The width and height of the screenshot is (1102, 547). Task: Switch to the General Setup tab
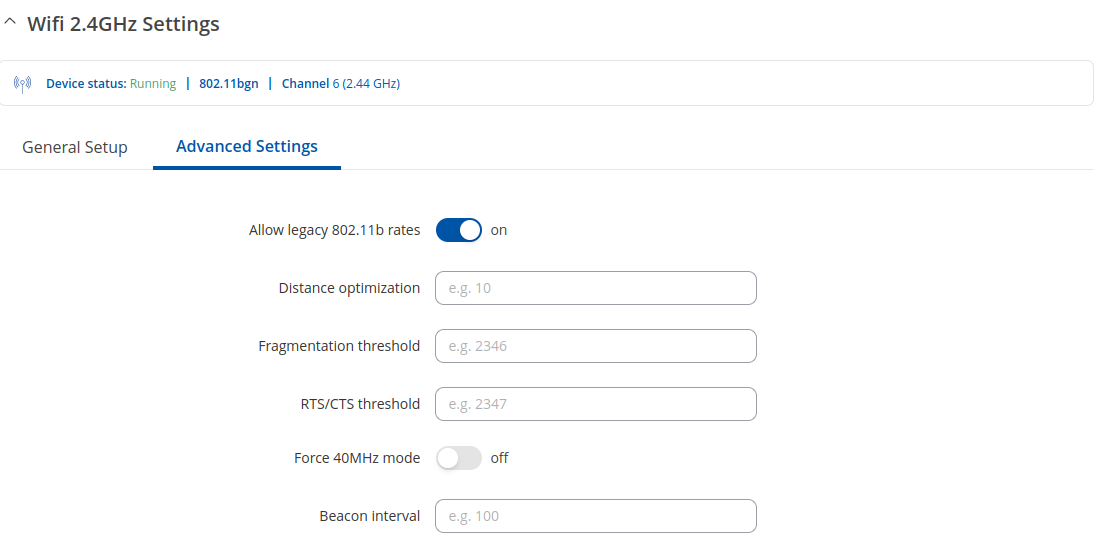pos(75,147)
